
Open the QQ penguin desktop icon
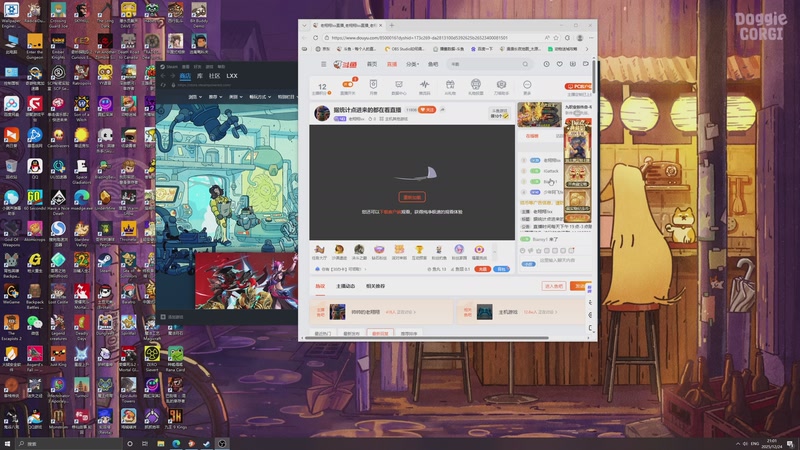[35, 167]
